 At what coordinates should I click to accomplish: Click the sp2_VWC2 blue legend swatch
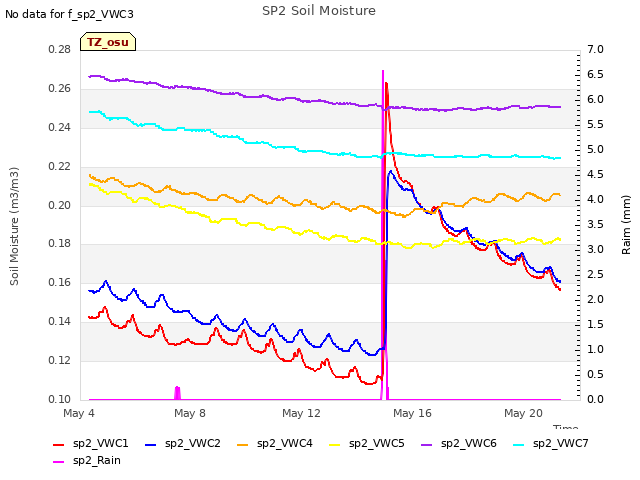pyautogui.click(x=151, y=445)
